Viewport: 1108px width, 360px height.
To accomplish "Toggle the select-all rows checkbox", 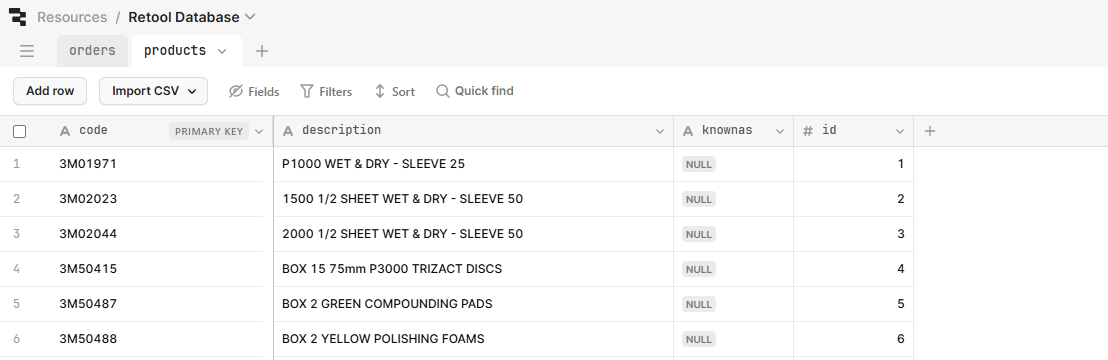I will pos(20,132).
